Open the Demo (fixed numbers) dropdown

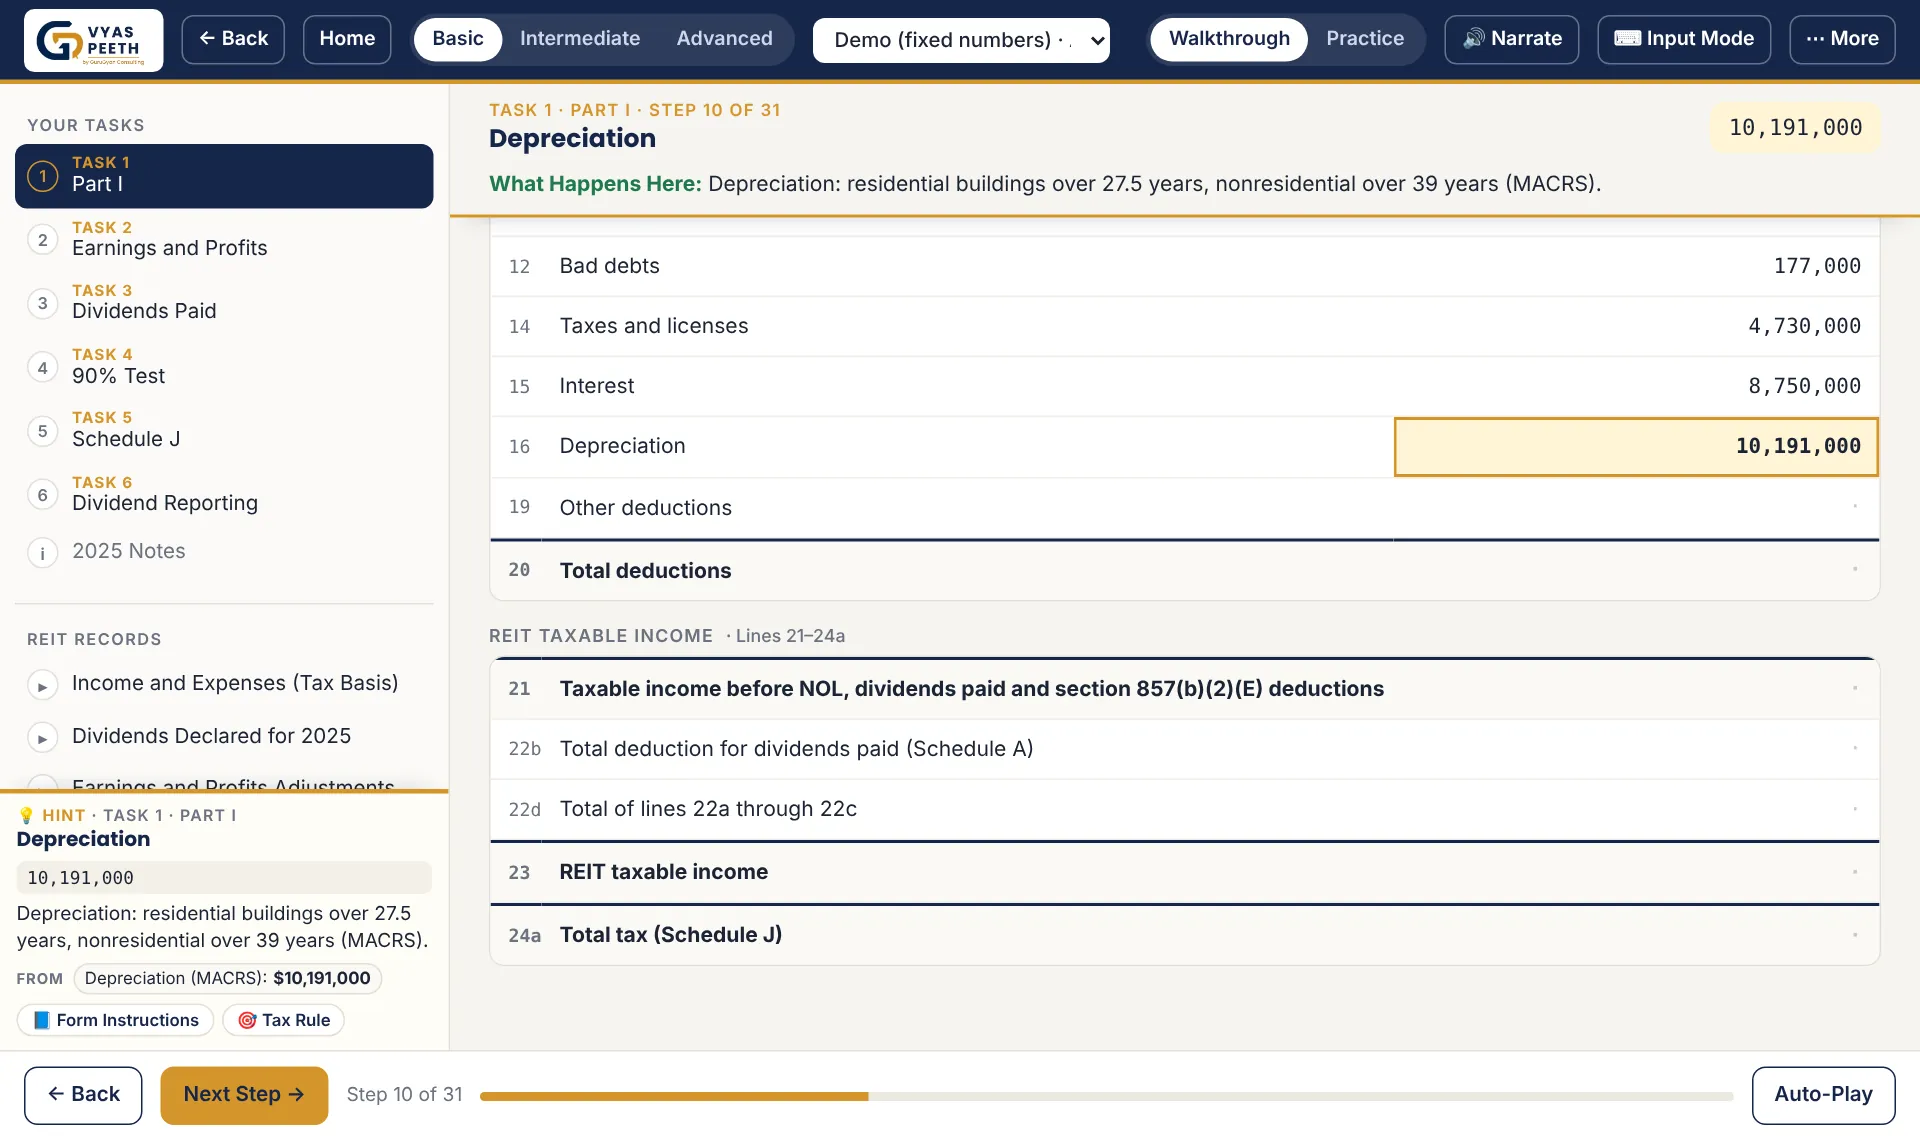[961, 40]
